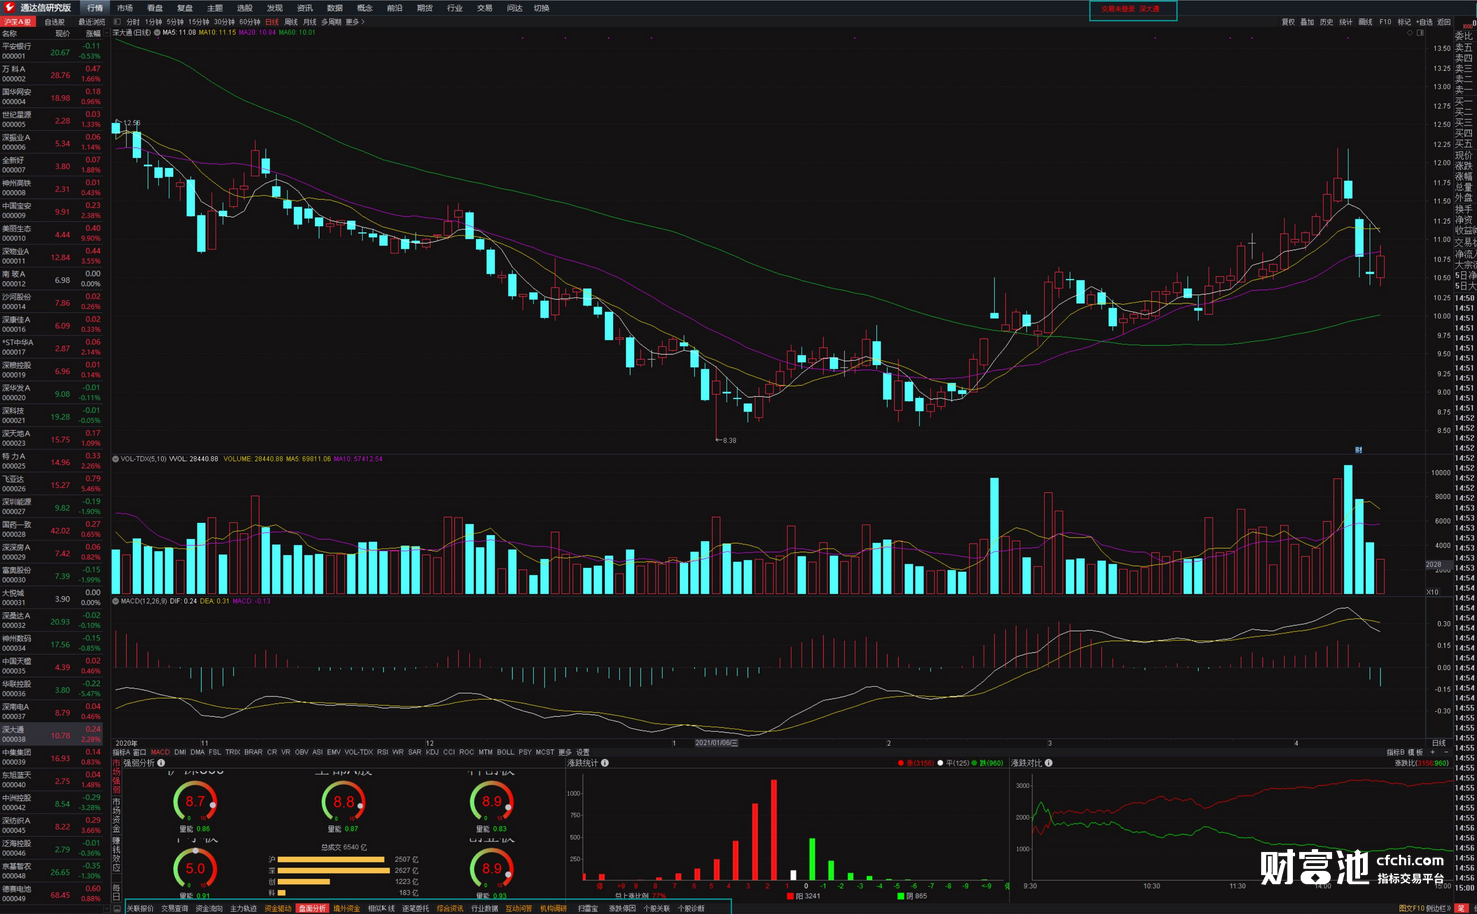Click the circle icon before MACD label
The width and height of the screenshot is (1477, 914).
pos(116,601)
